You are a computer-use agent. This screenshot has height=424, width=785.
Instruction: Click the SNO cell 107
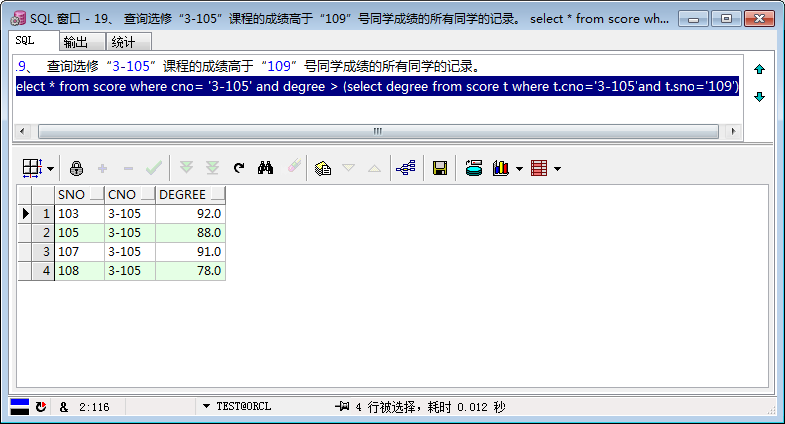(x=80, y=252)
